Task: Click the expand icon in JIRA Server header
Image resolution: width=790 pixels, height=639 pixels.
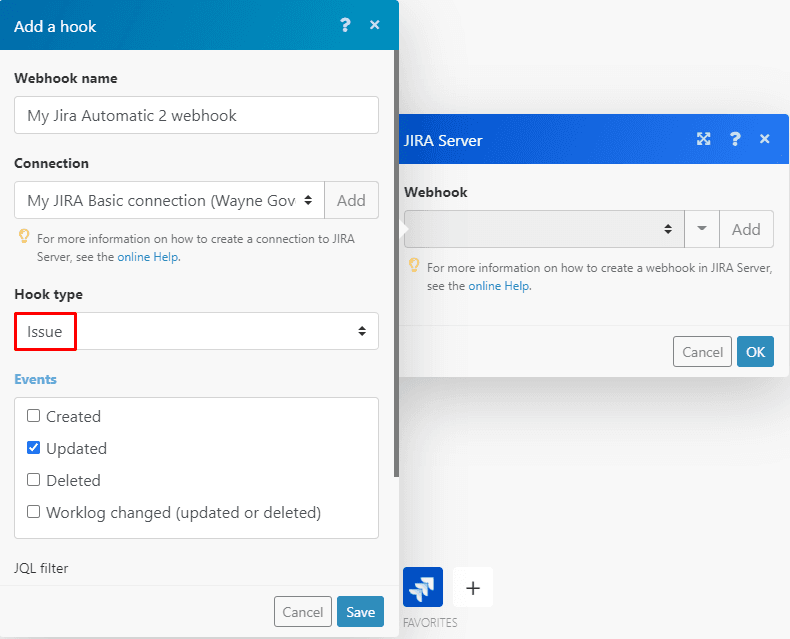Action: coord(703,139)
